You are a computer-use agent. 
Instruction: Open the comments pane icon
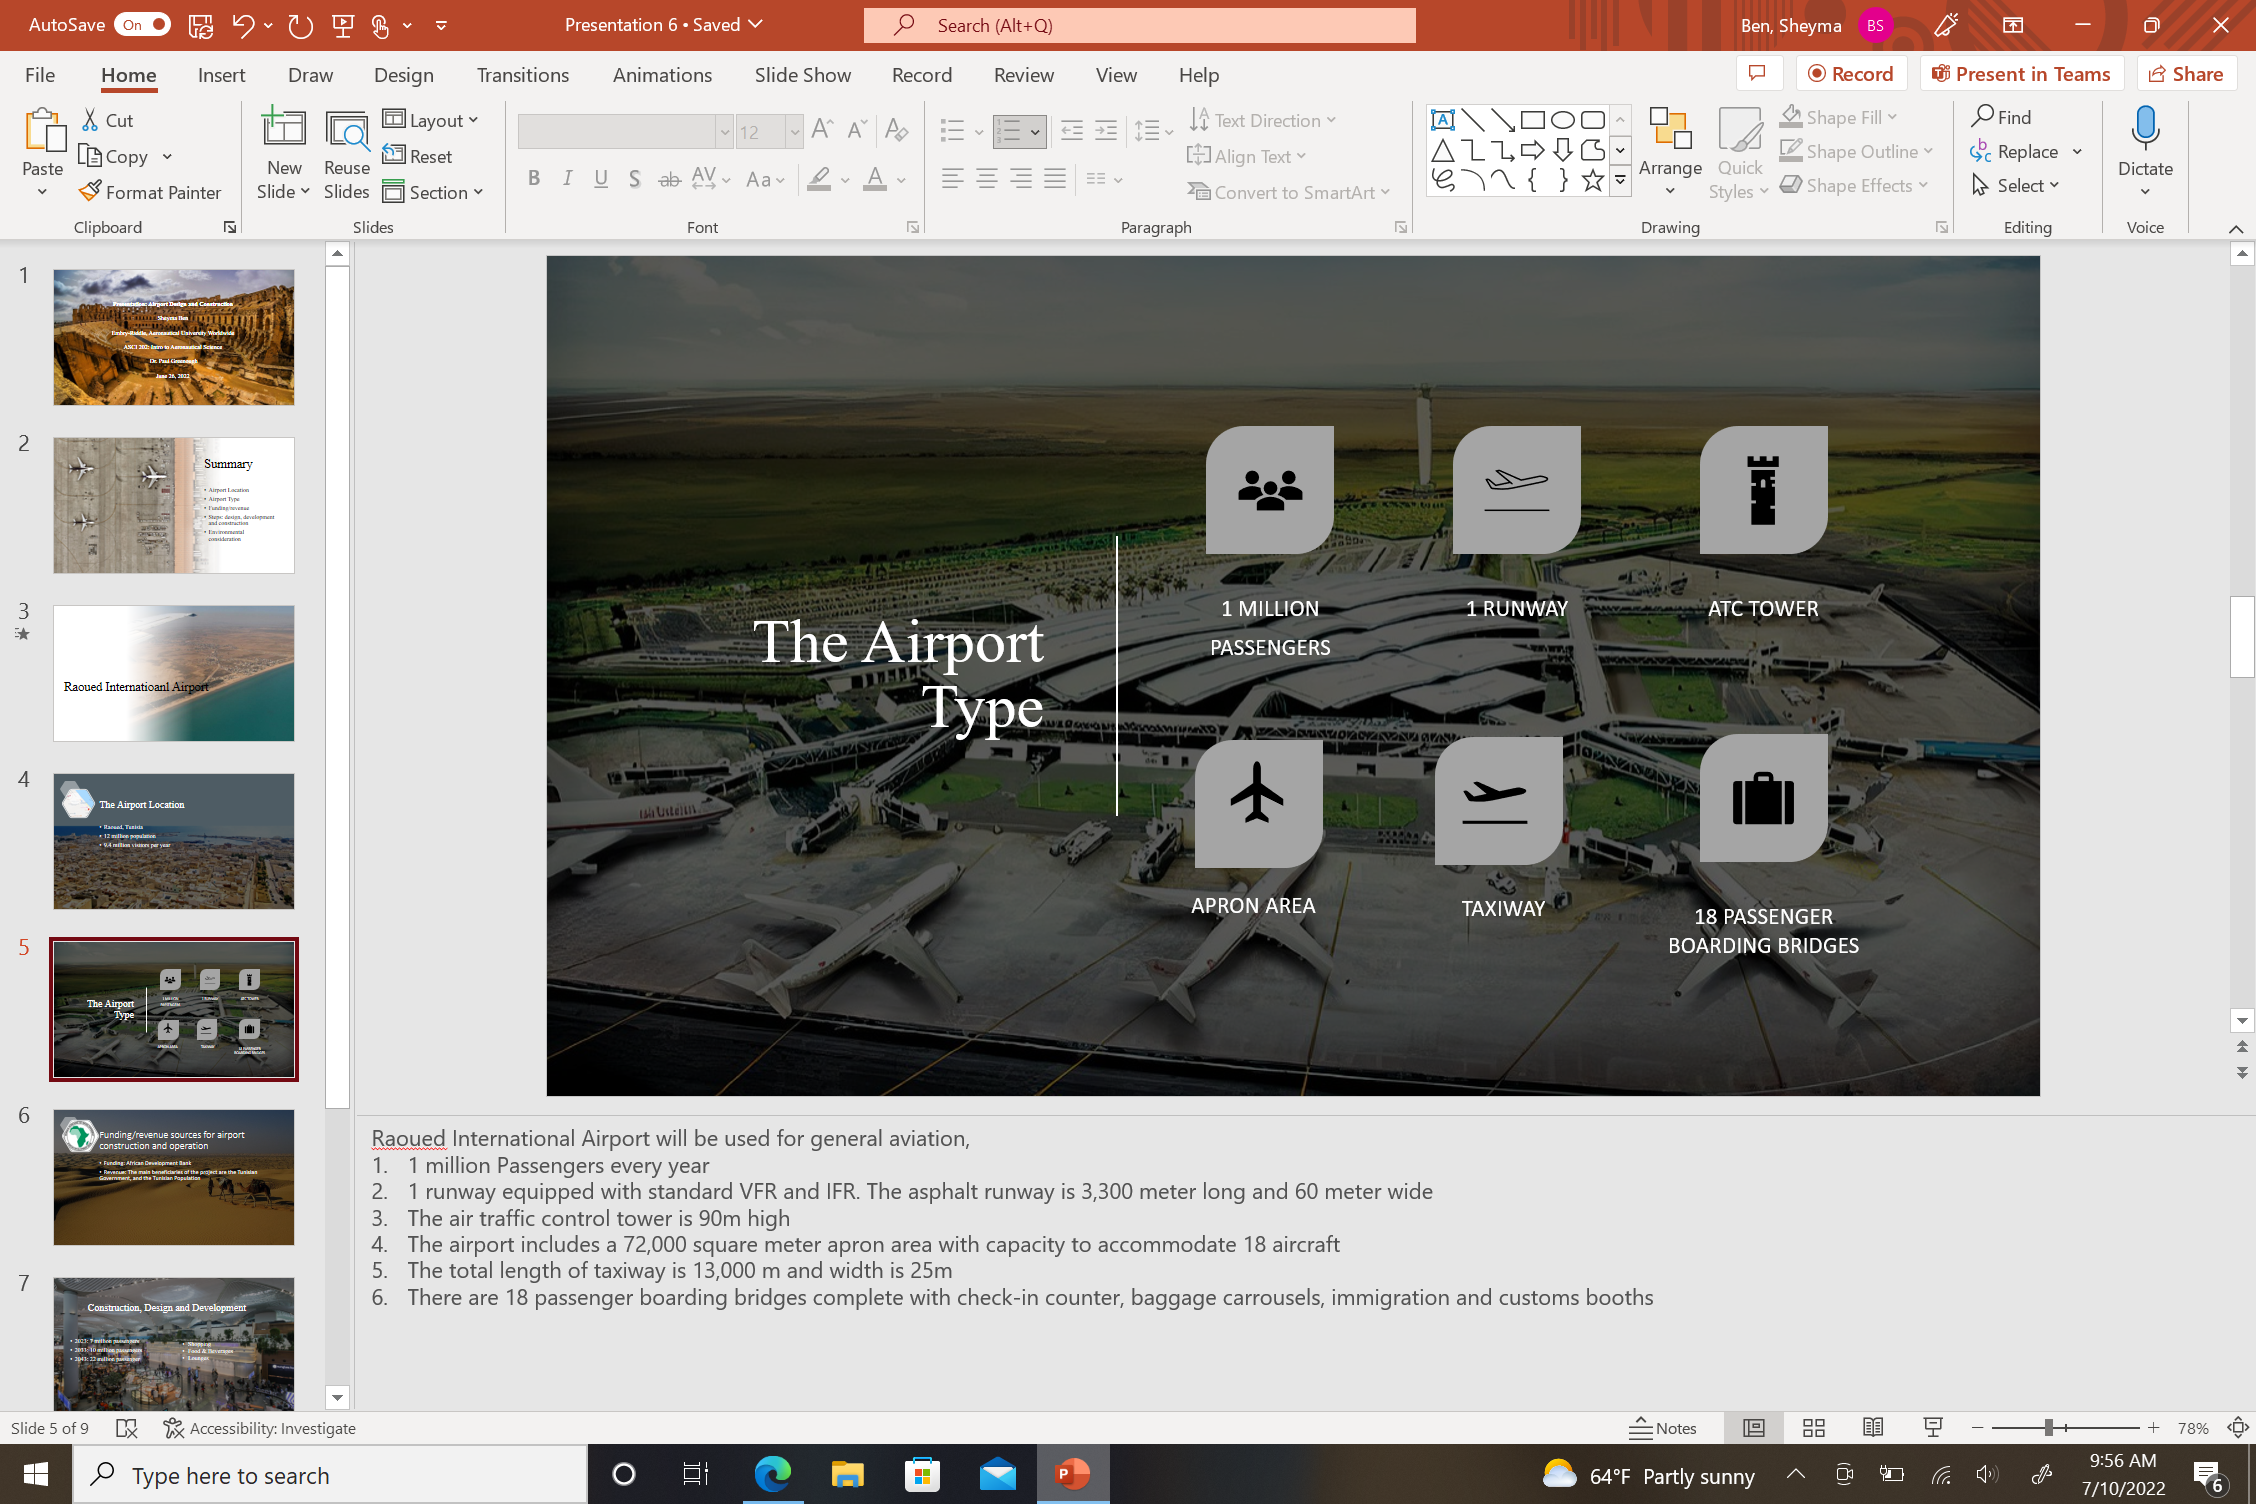click(x=1757, y=73)
